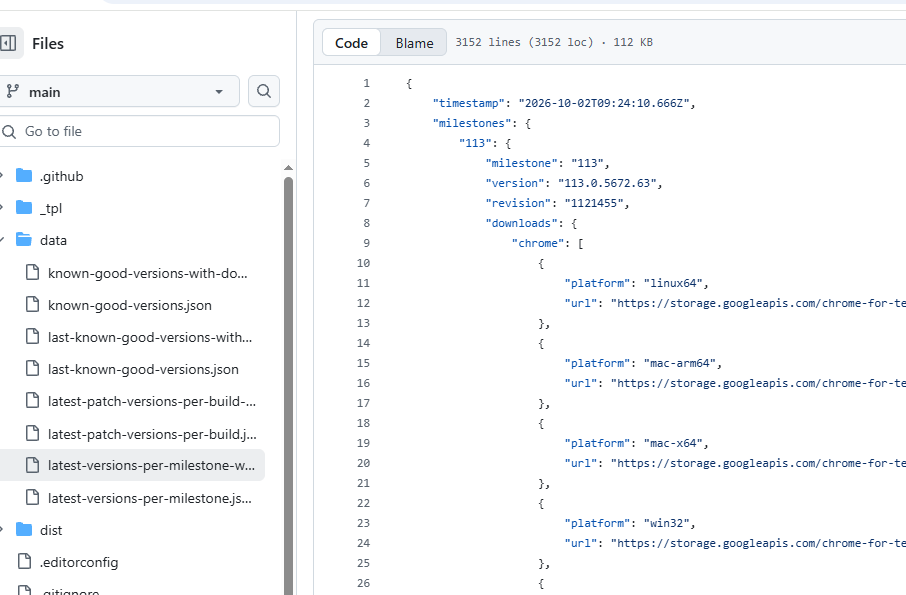Click the file icon beside last-known-good-versions.json

click(32, 369)
